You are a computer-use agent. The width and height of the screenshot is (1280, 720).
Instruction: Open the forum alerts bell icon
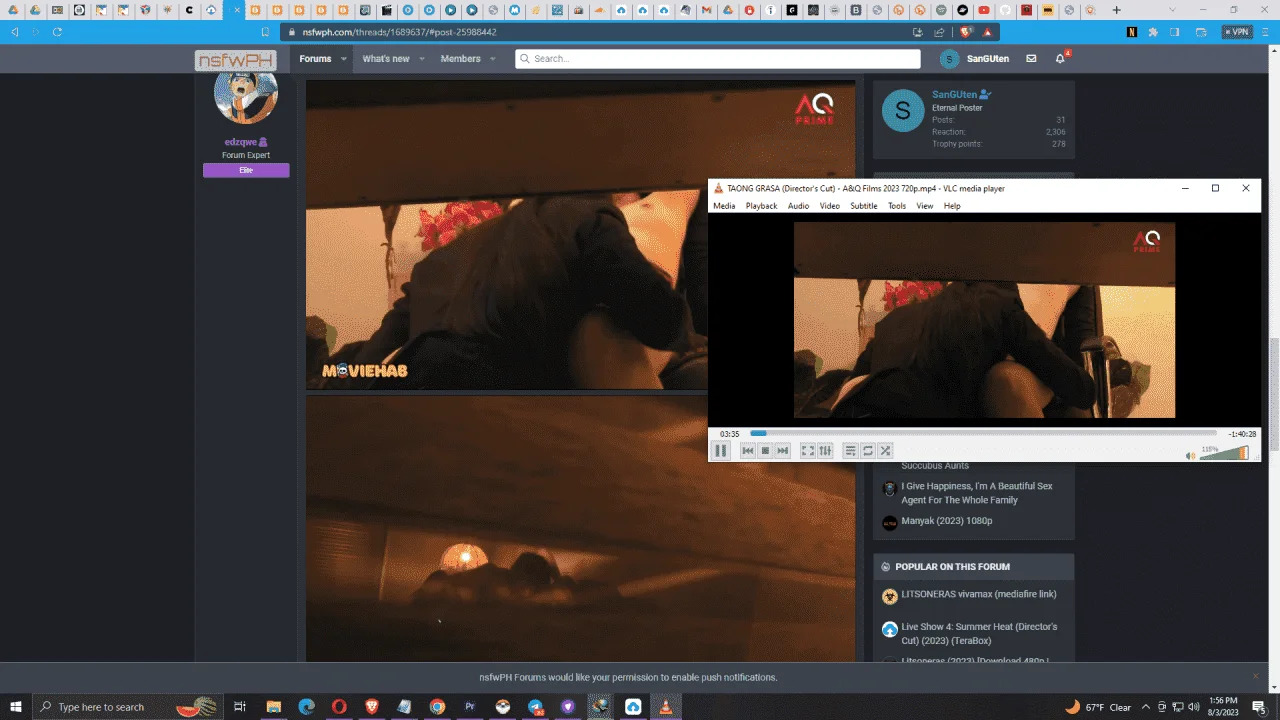coord(1060,59)
